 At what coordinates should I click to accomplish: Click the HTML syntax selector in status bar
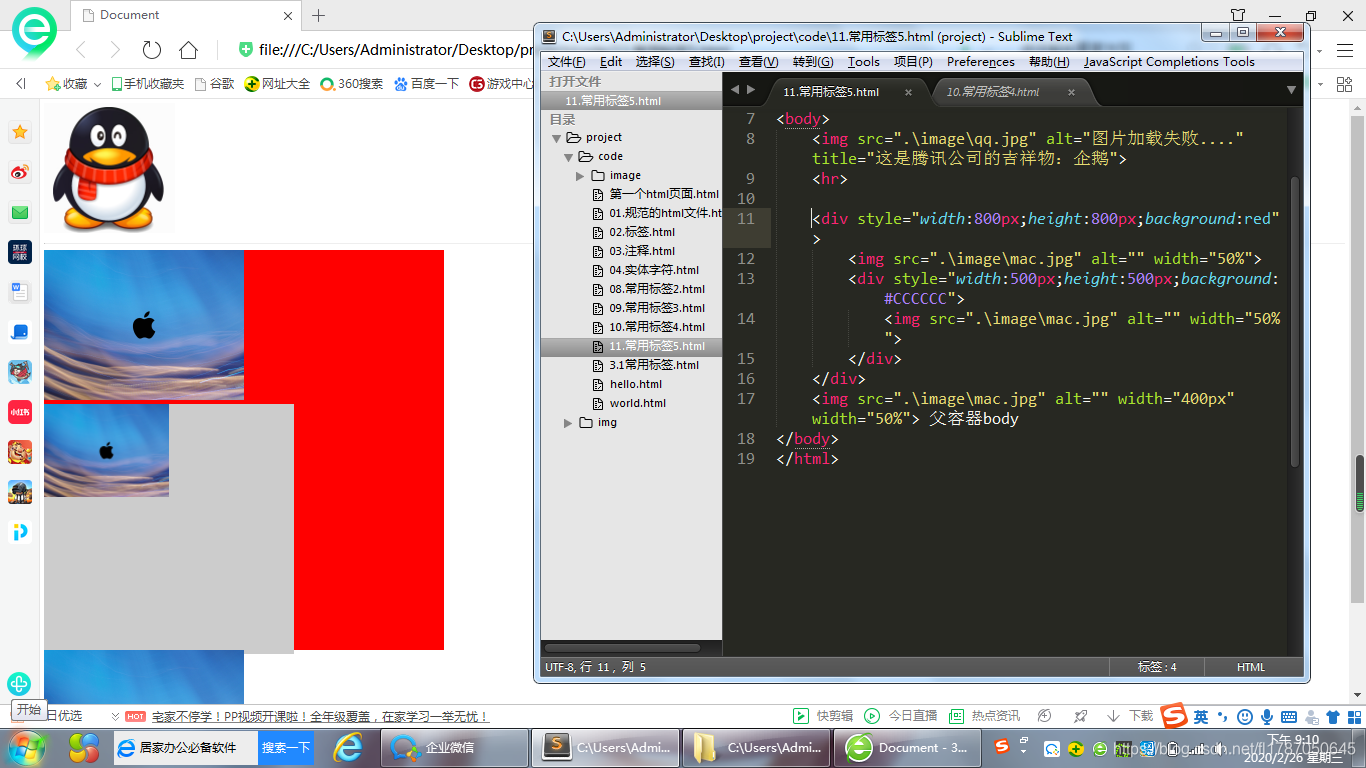[x=1251, y=667]
